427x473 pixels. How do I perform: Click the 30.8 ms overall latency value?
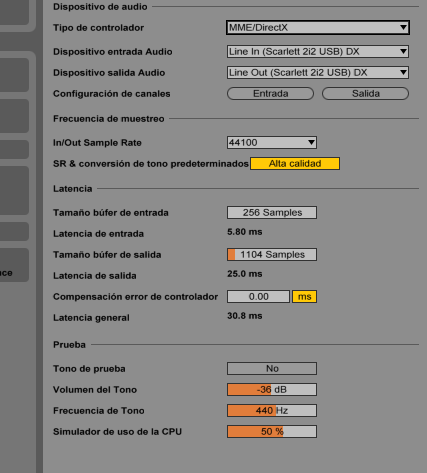[x=245, y=316]
